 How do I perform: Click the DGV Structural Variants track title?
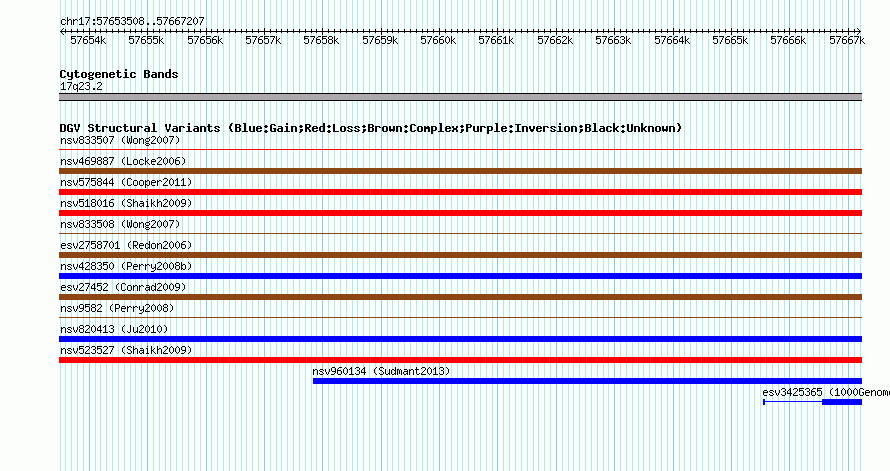[x=371, y=128]
